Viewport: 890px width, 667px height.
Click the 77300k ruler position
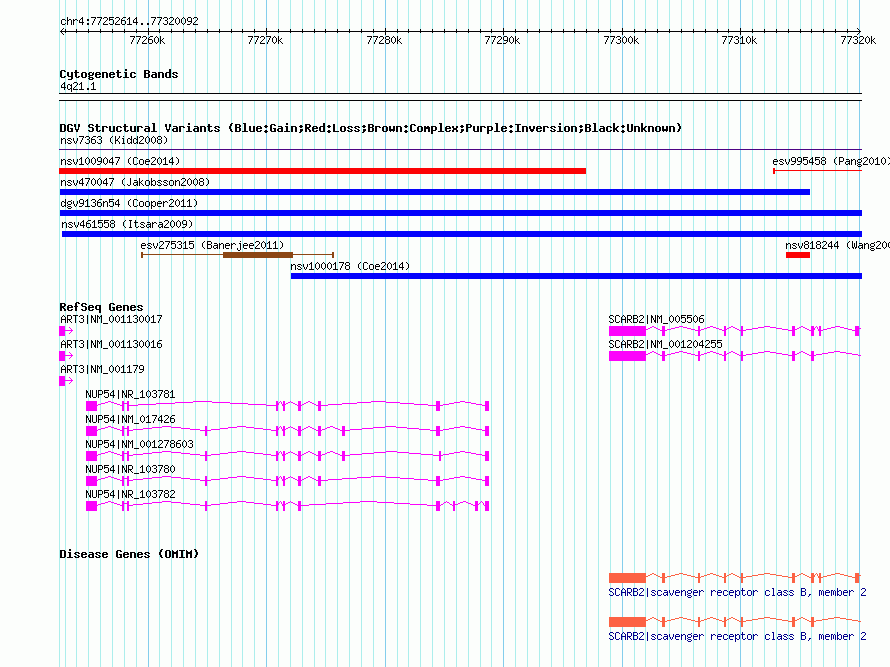pyautogui.click(x=621, y=40)
